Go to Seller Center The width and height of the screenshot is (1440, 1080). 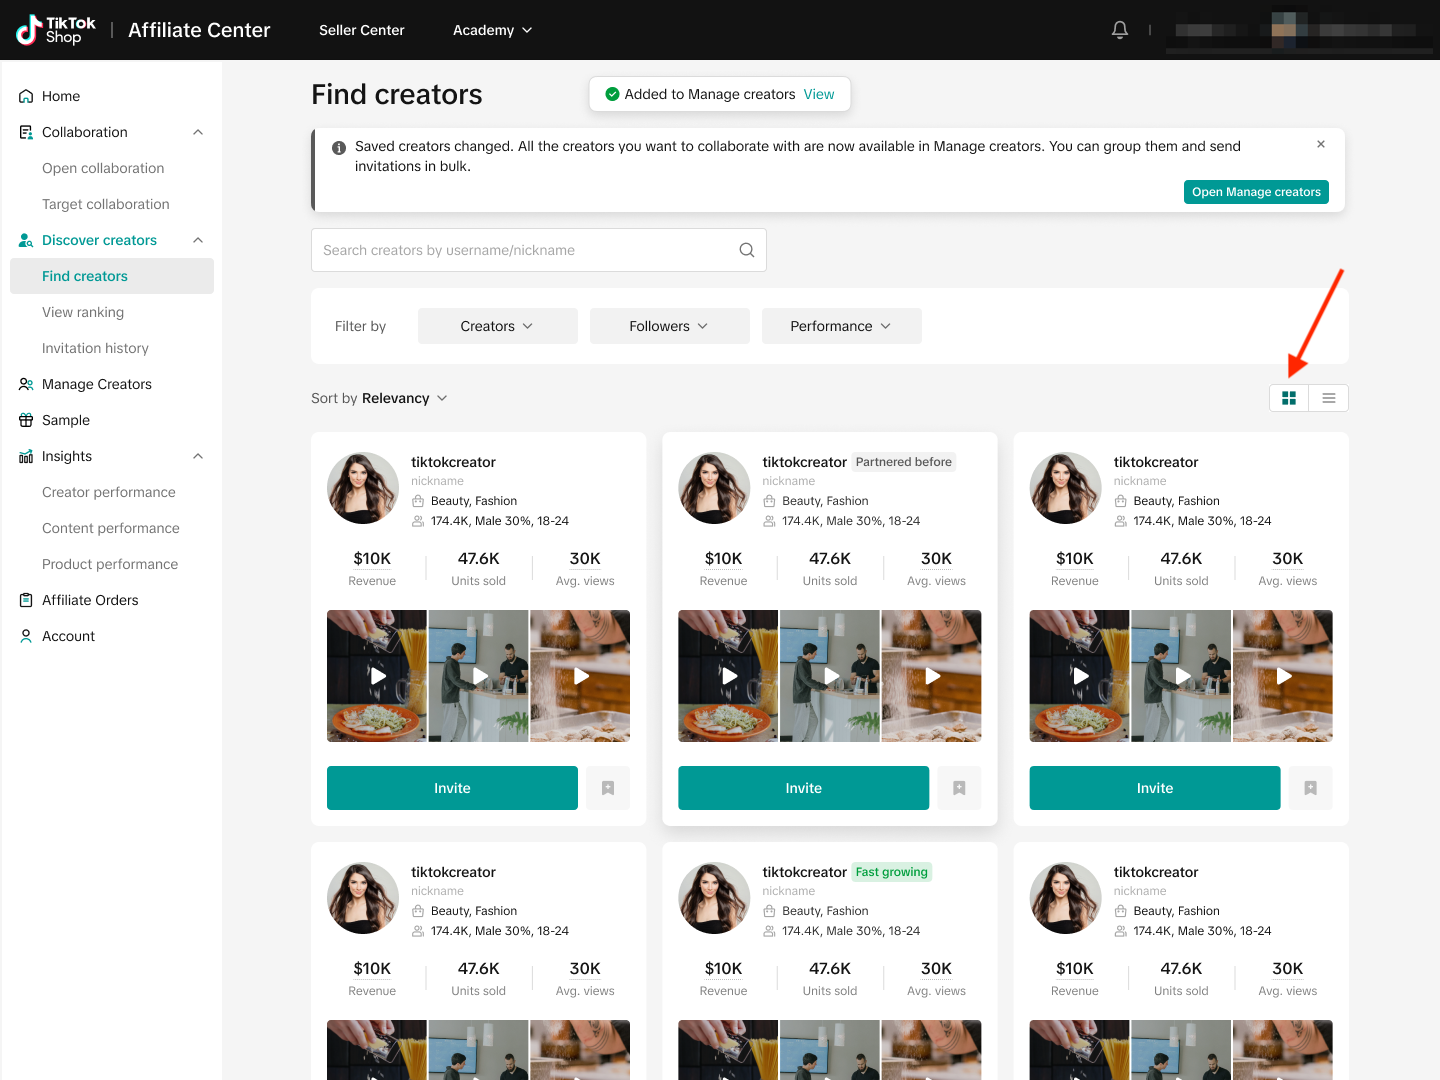pyautogui.click(x=362, y=30)
